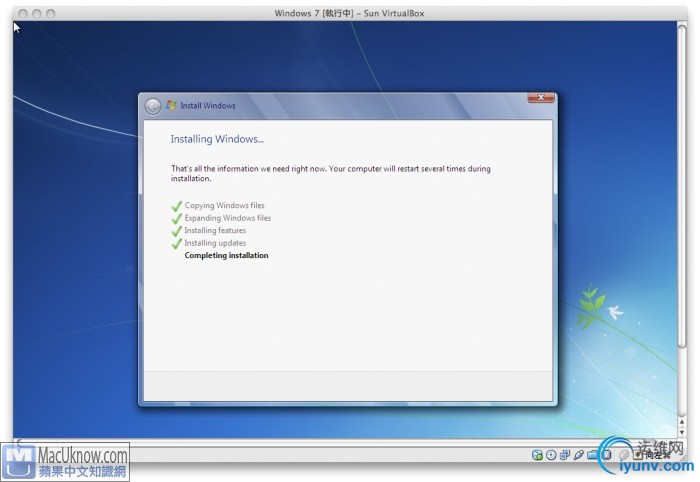Click the green checkmark beside Expanding Windows files
Screen dimensions: 700x482
[x=177, y=218]
